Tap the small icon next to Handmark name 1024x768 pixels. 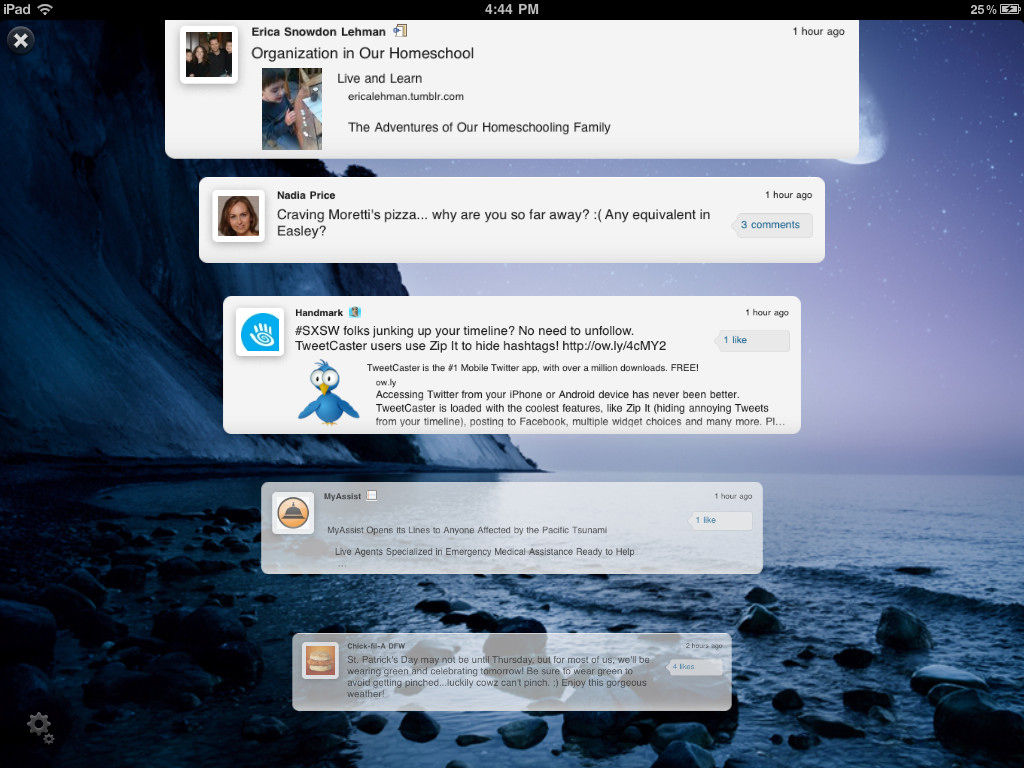point(355,312)
